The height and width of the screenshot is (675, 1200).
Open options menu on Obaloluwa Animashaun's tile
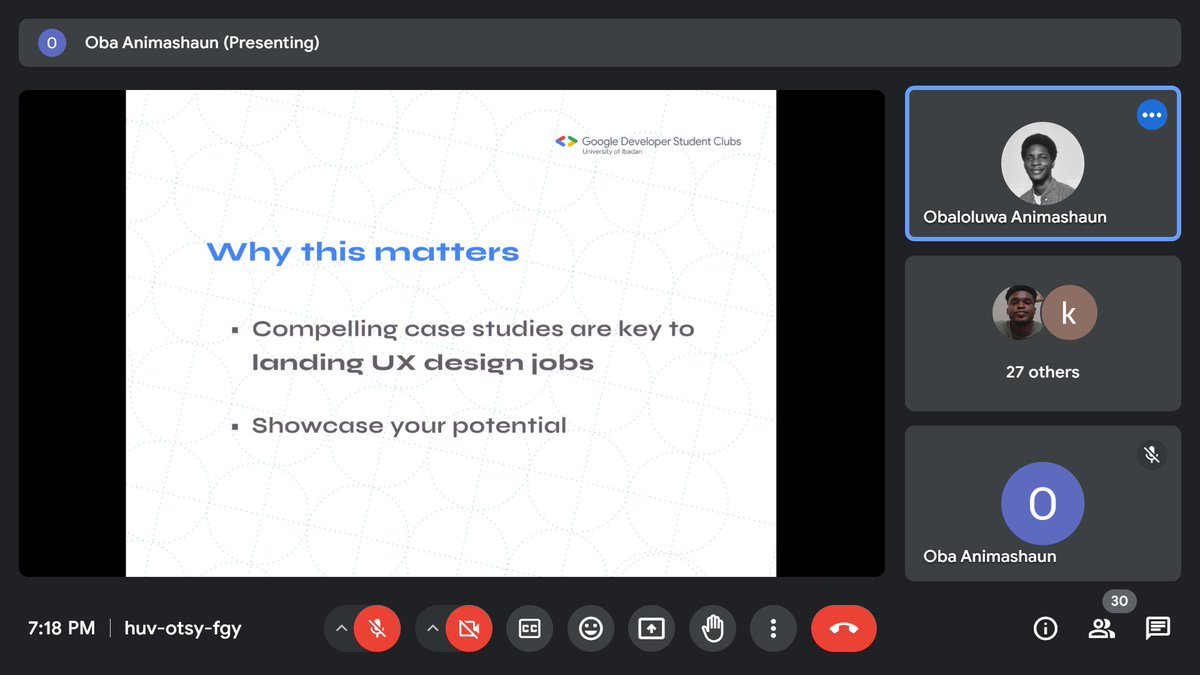pos(1152,114)
